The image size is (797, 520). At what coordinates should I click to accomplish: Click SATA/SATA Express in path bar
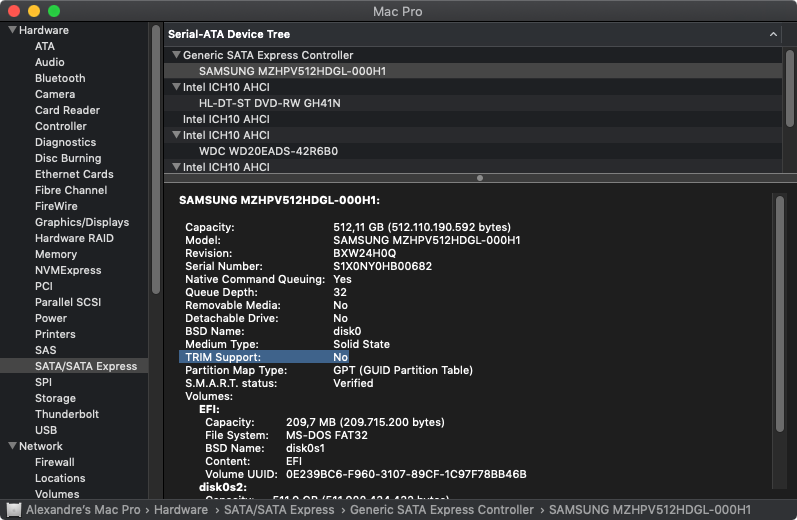(x=279, y=510)
